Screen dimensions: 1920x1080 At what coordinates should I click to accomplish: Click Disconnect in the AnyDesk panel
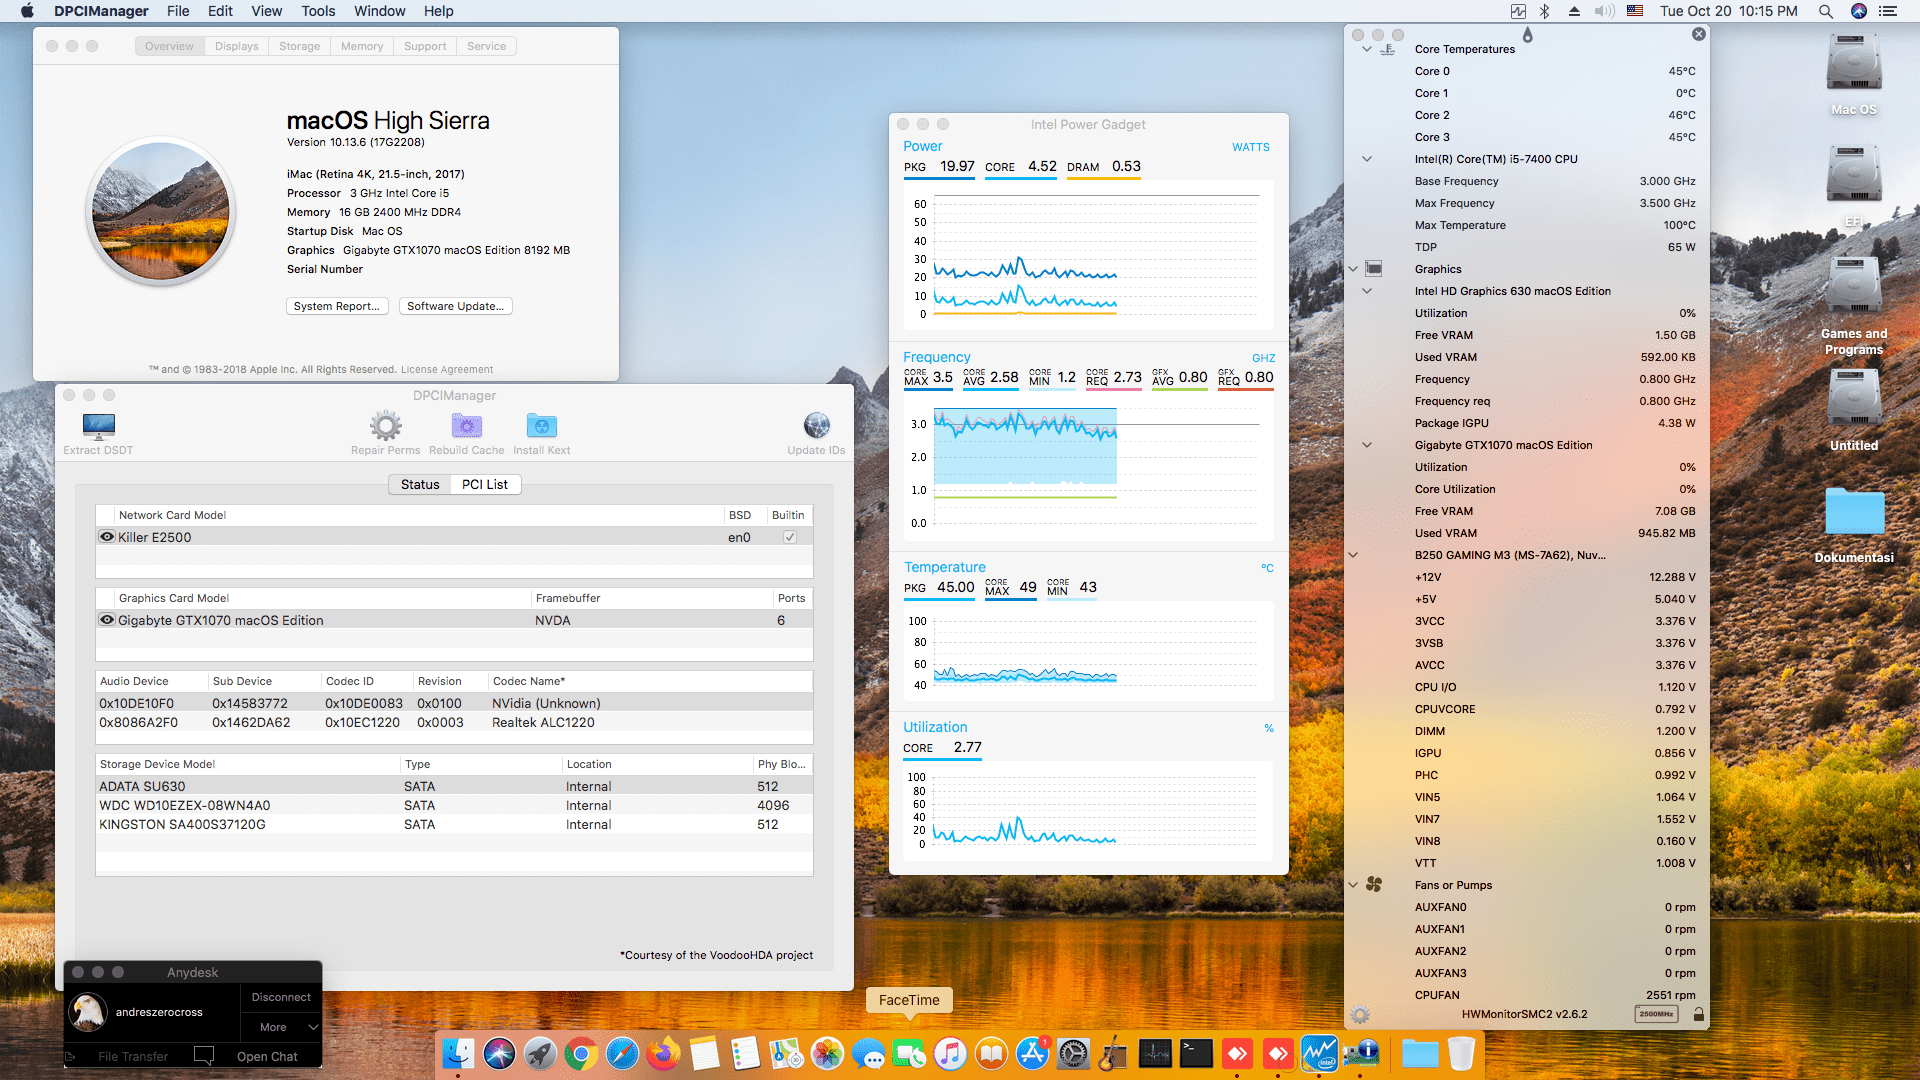tap(281, 997)
